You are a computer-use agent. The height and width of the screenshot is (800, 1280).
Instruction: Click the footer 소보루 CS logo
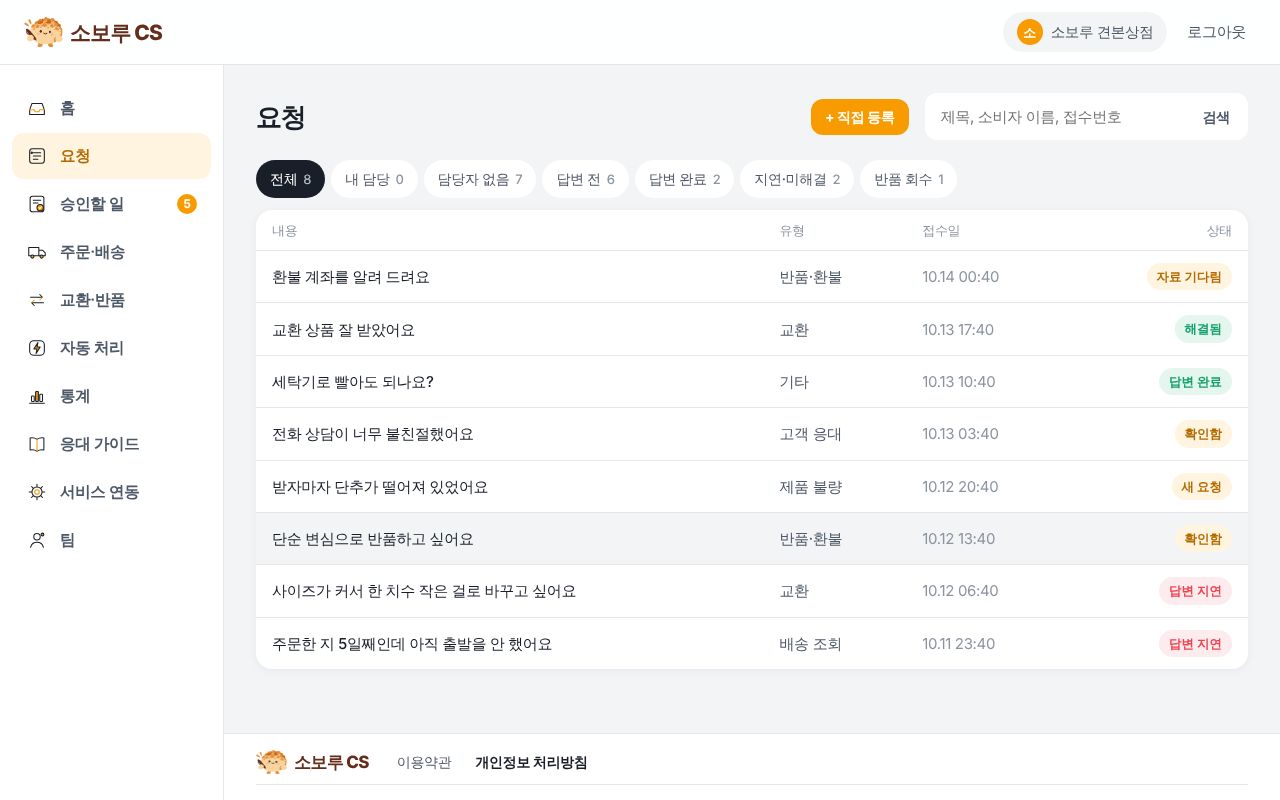pyautogui.click(x=313, y=762)
